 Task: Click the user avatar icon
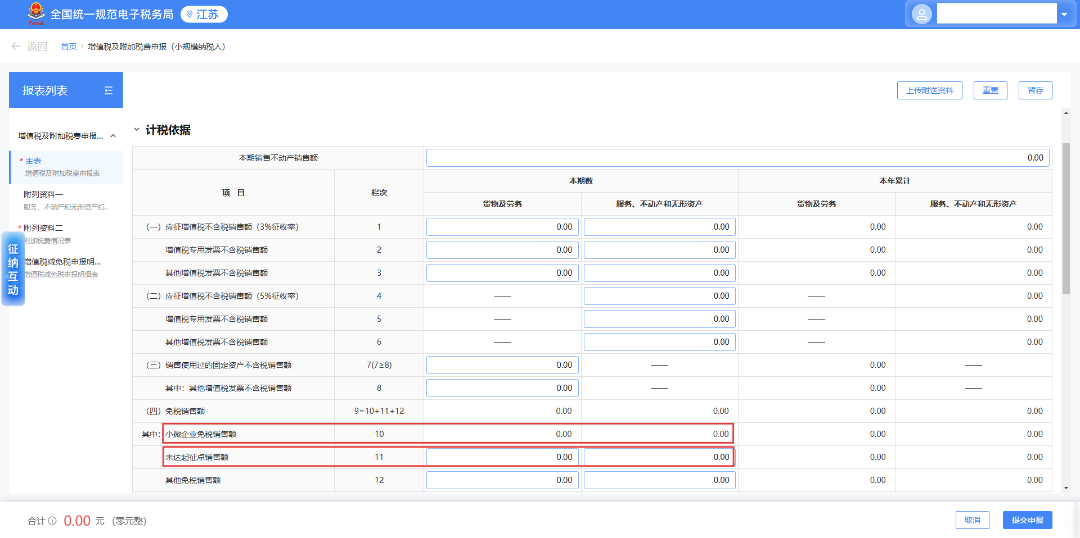(x=921, y=14)
